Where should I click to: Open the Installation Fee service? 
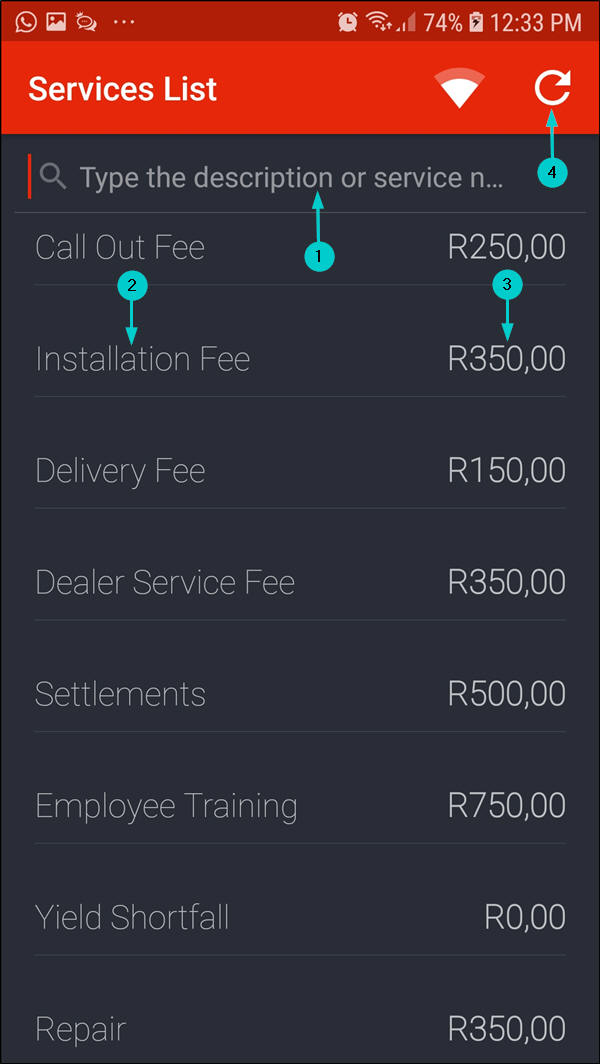pos(143,359)
